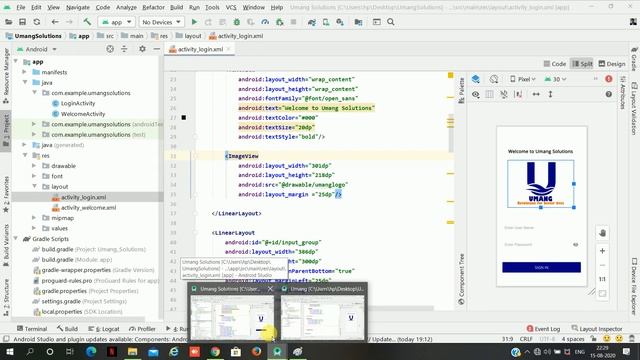Go back with the left arrow icon
640x360 pixels.
click(55, 22)
